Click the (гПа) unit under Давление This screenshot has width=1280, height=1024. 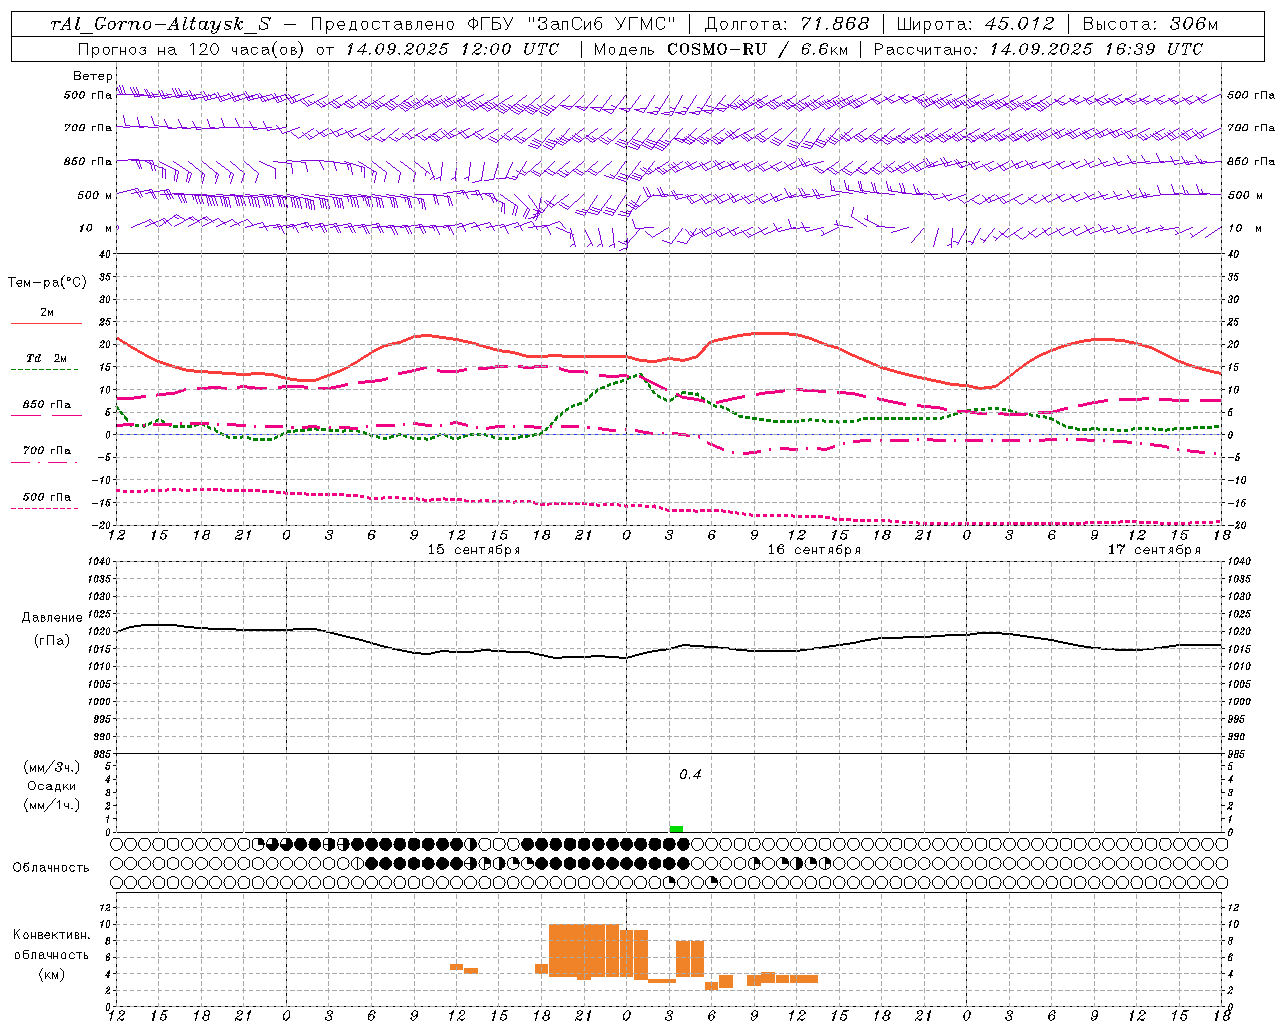tap(52, 641)
